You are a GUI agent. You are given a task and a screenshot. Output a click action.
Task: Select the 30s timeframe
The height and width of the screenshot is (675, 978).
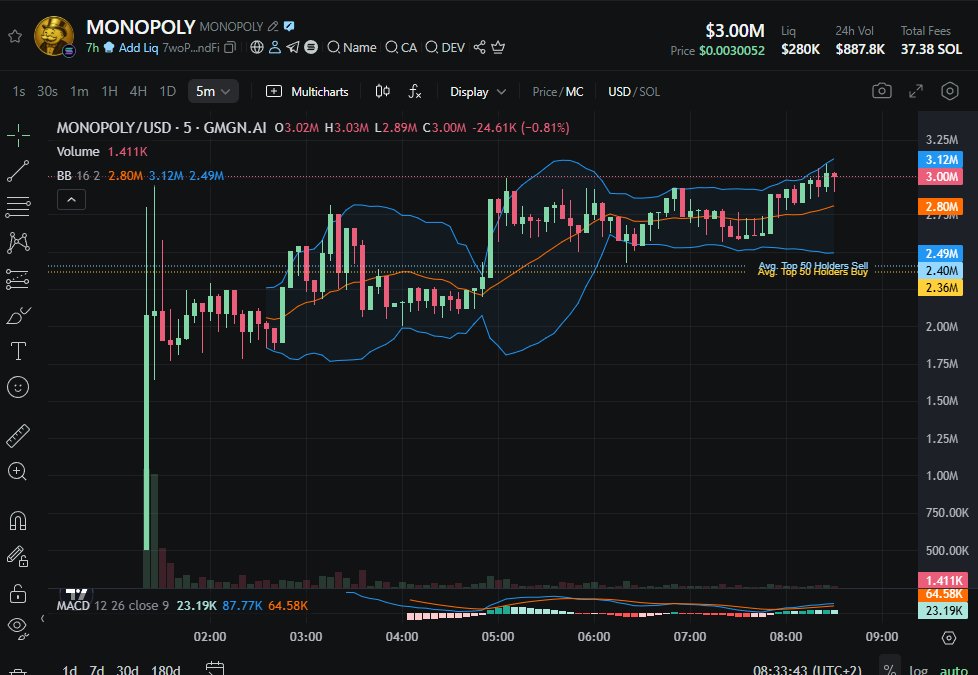[47, 92]
